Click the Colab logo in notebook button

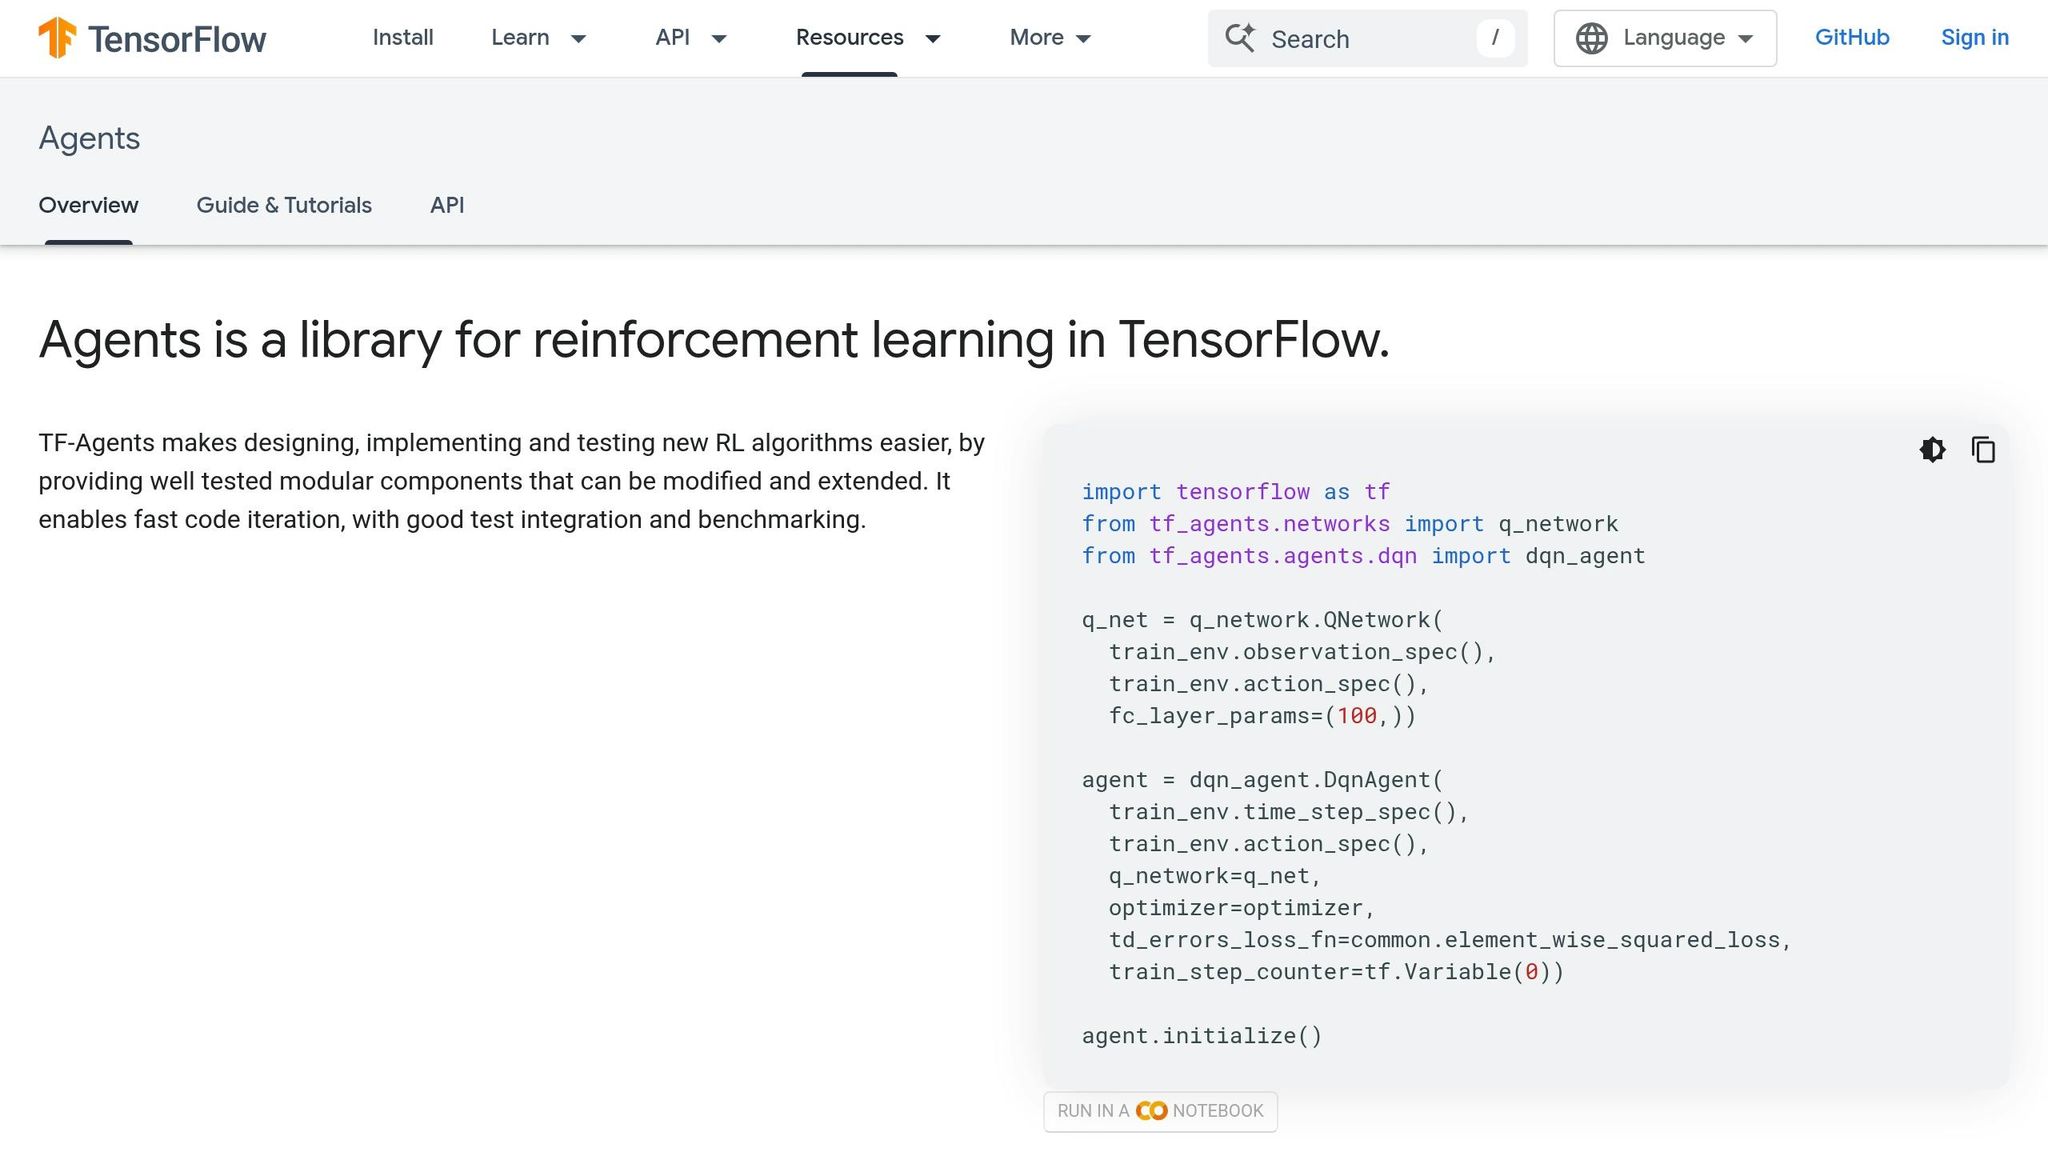pyautogui.click(x=1151, y=1111)
